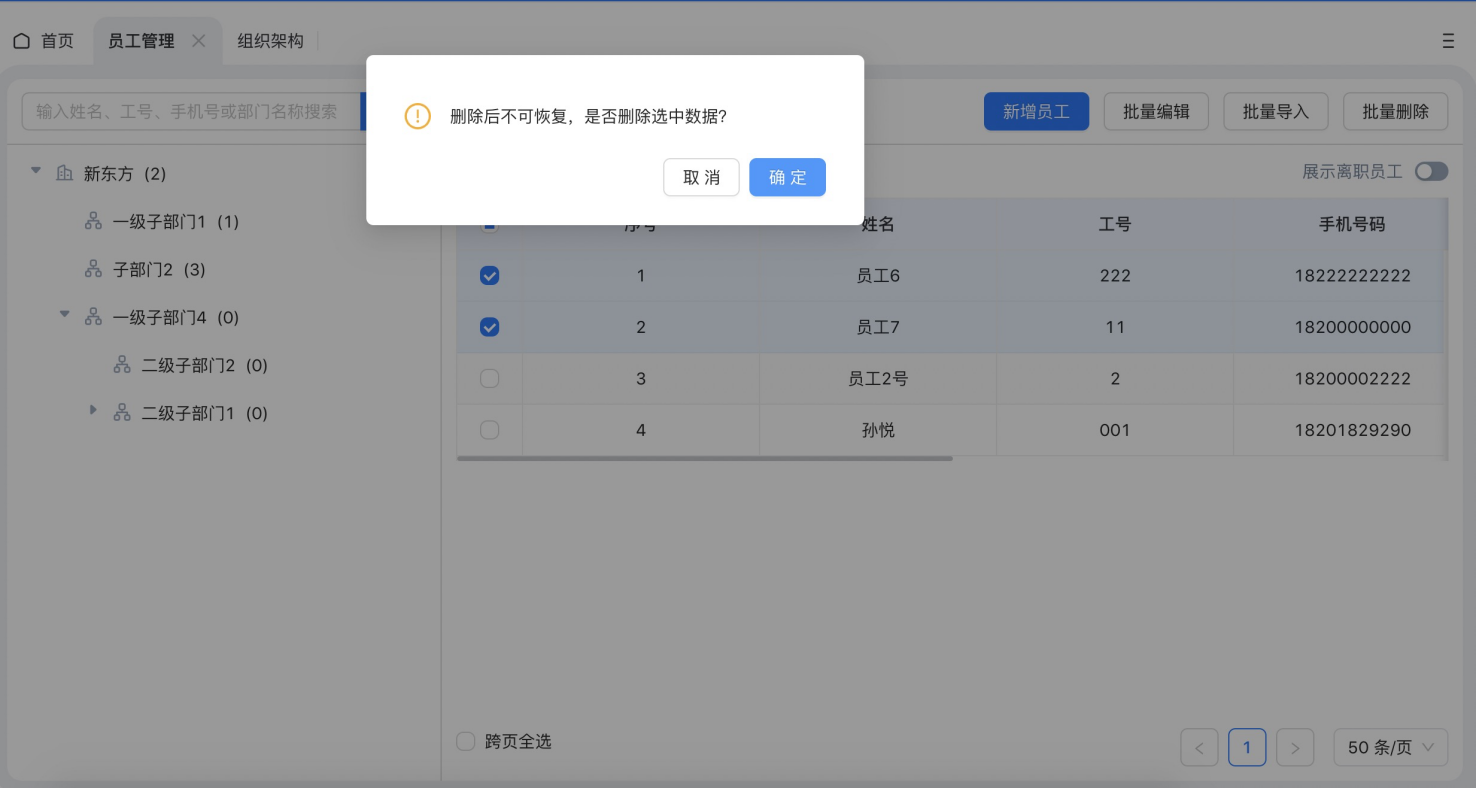
Task: Click page number 1 in pagination
Action: click(x=1247, y=747)
